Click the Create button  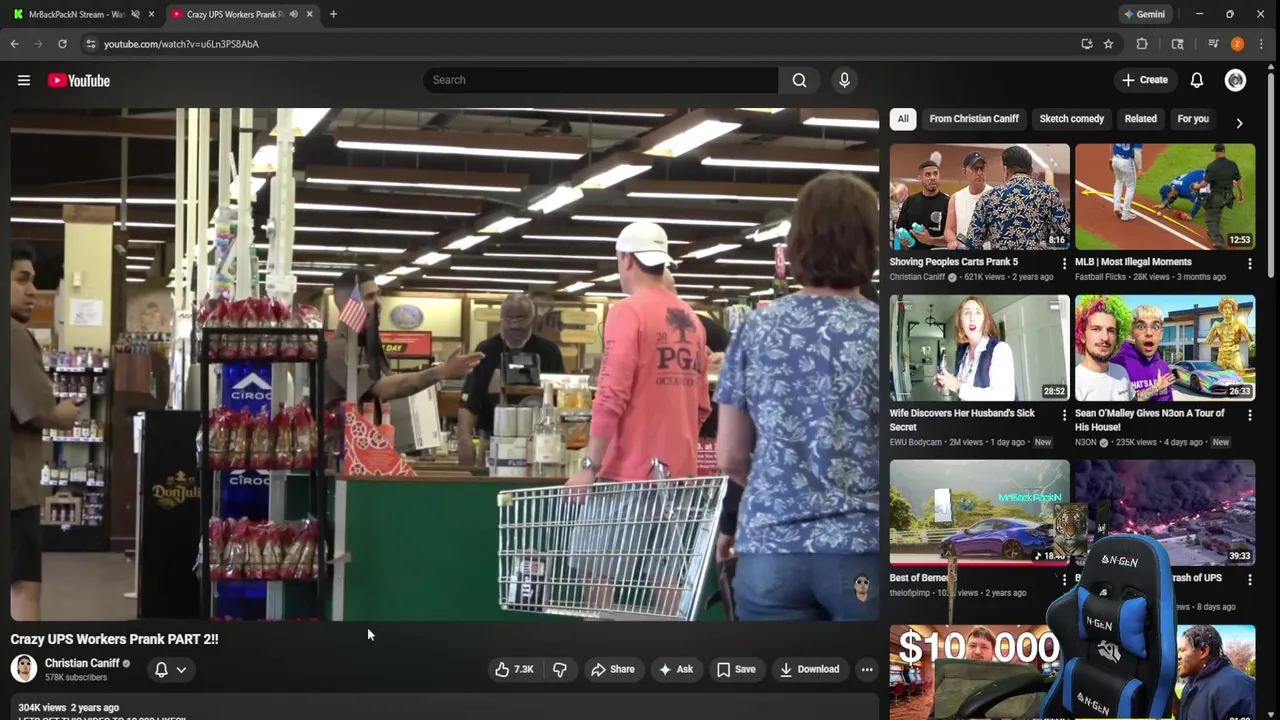point(1145,80)
